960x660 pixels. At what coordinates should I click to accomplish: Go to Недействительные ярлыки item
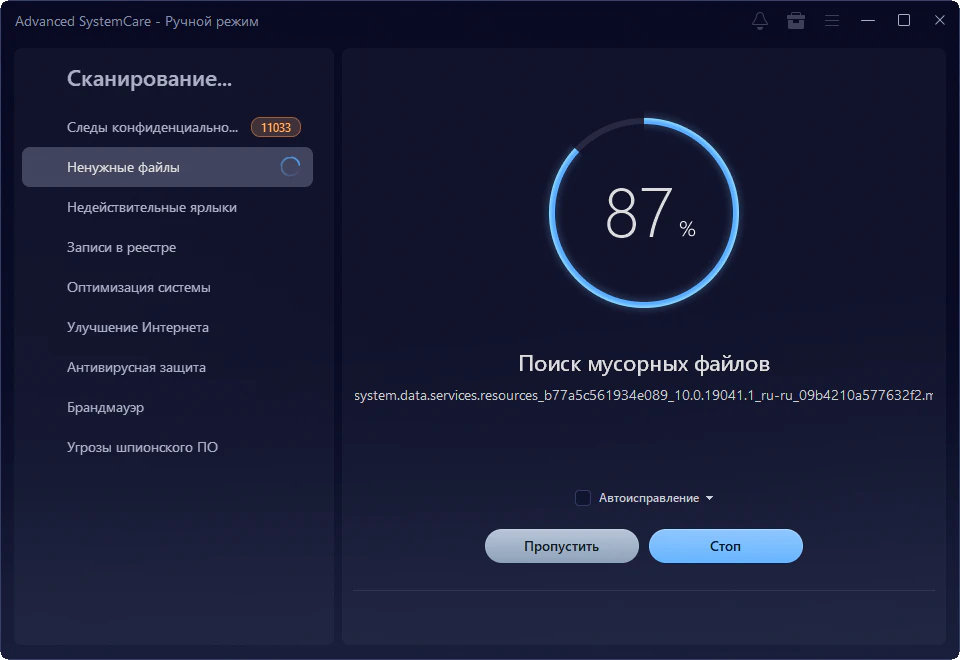[x=151, y=207]
